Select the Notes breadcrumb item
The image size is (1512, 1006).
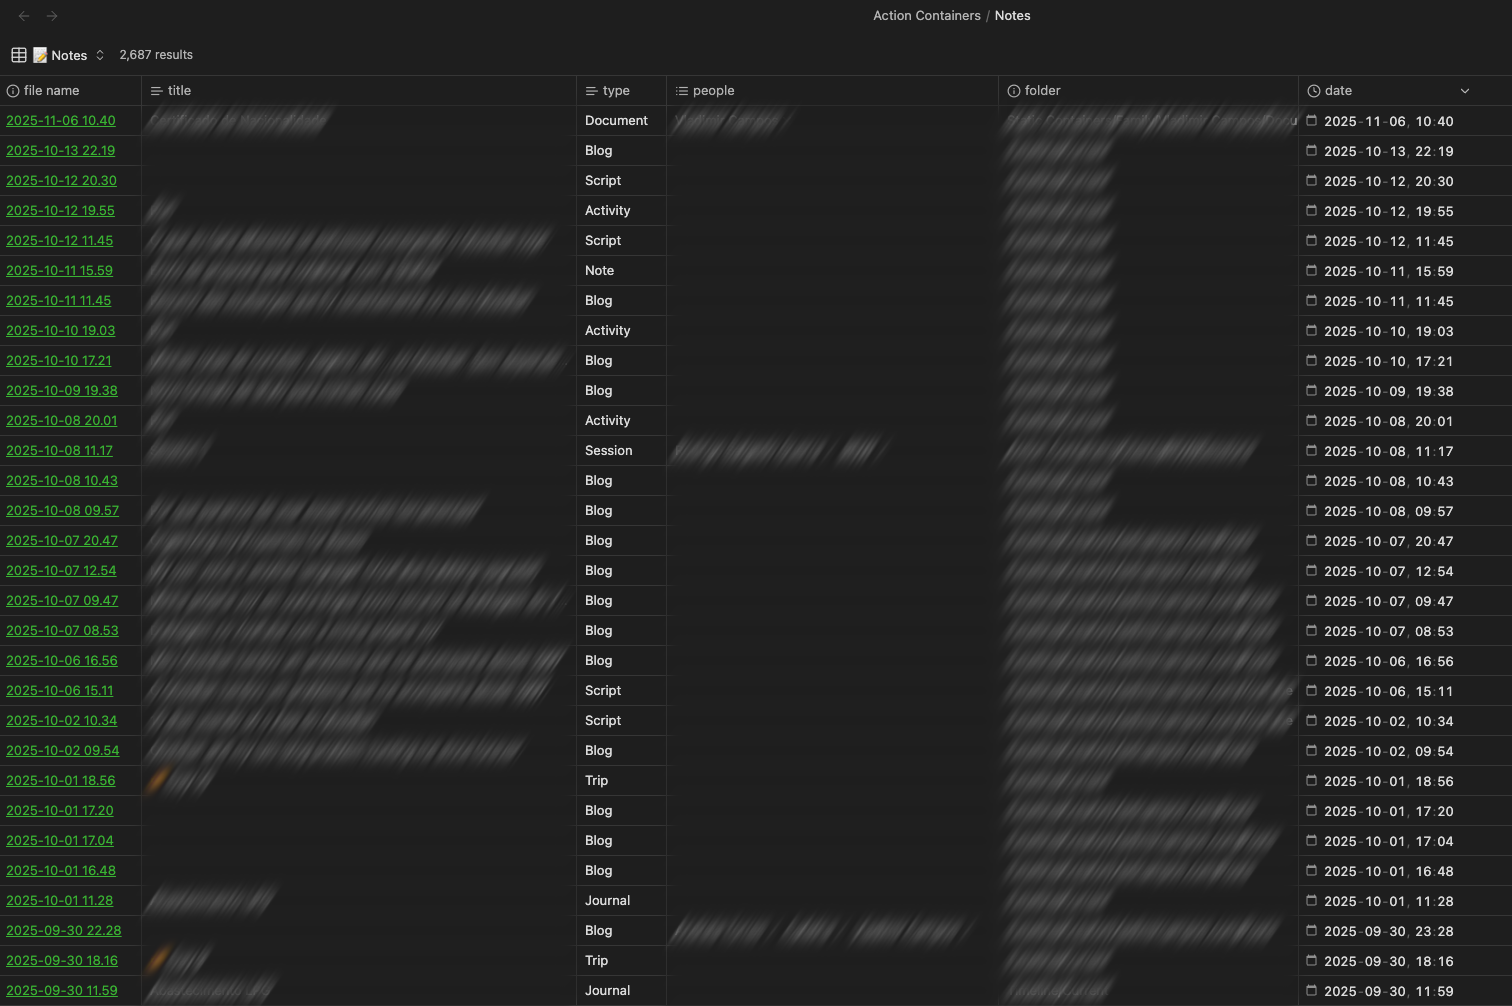click(1012, 16)
